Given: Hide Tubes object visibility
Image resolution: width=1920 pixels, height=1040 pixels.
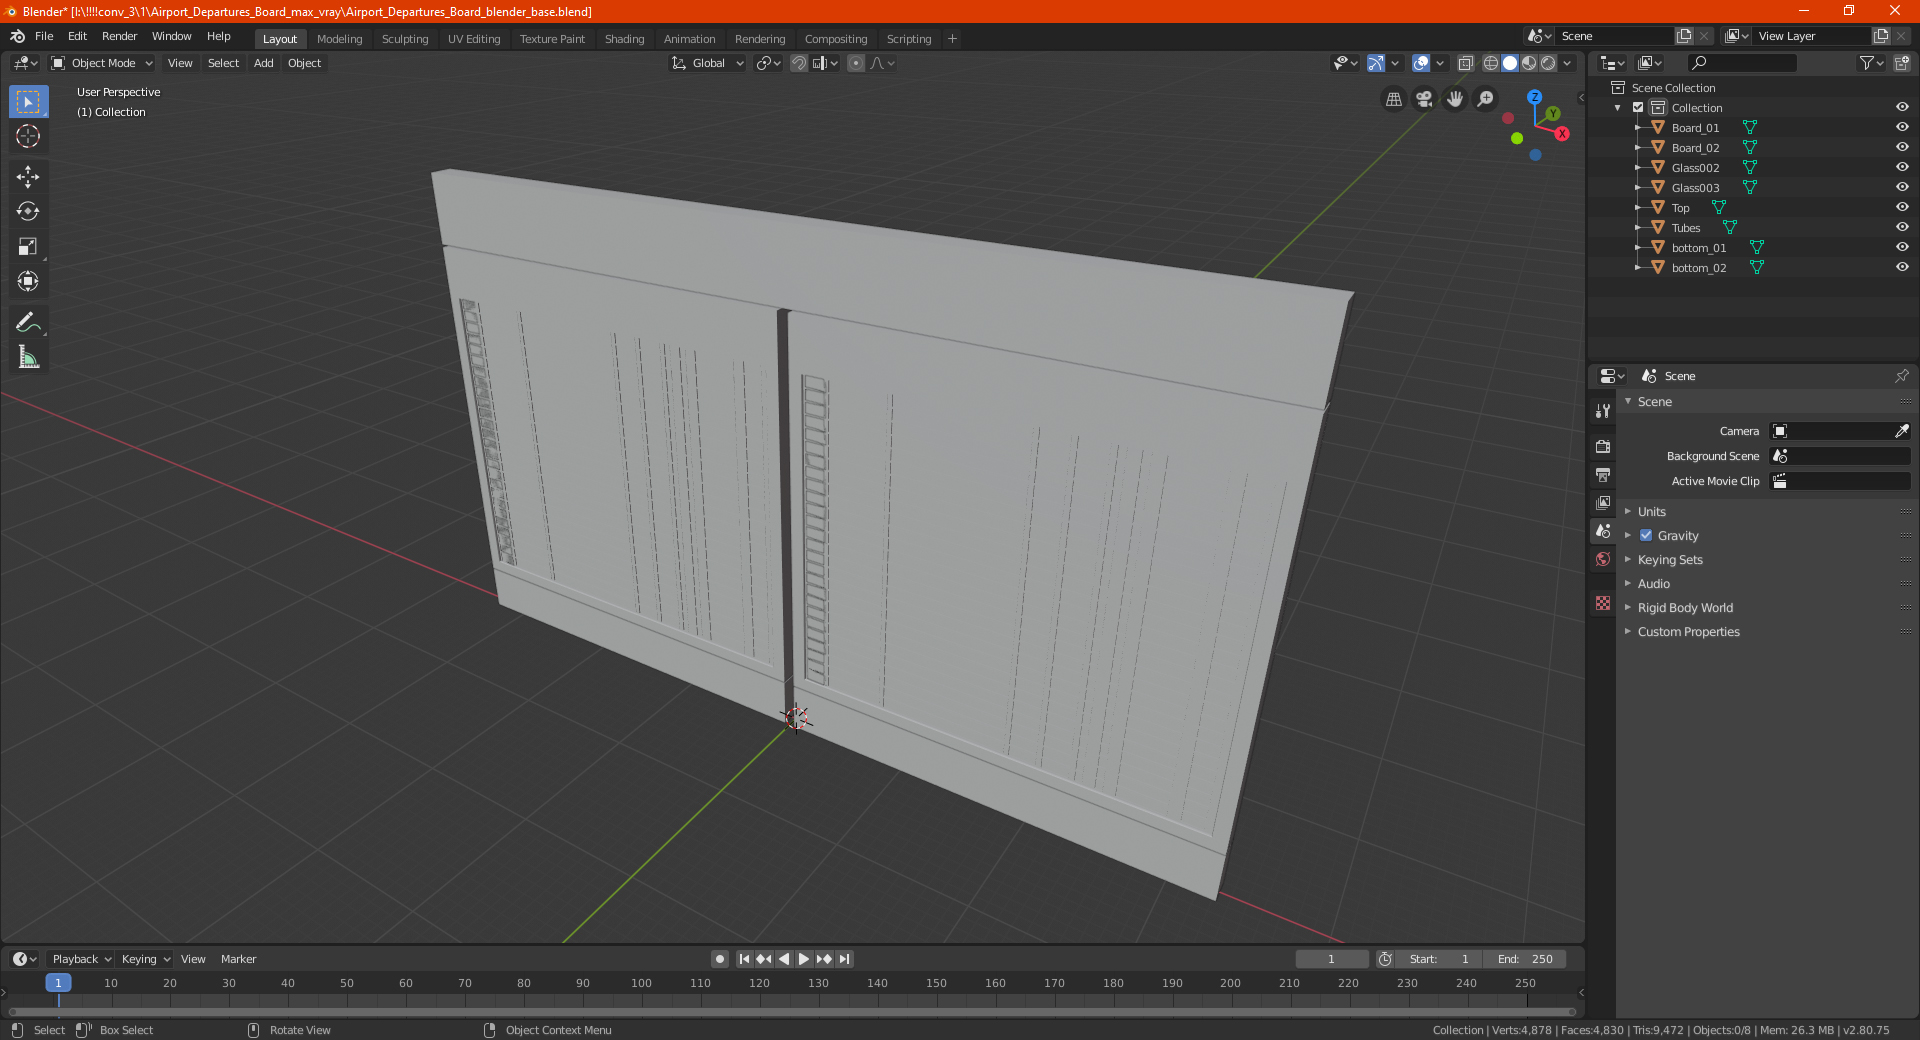Looking at the screenshot, I should tap(1902, 227).
